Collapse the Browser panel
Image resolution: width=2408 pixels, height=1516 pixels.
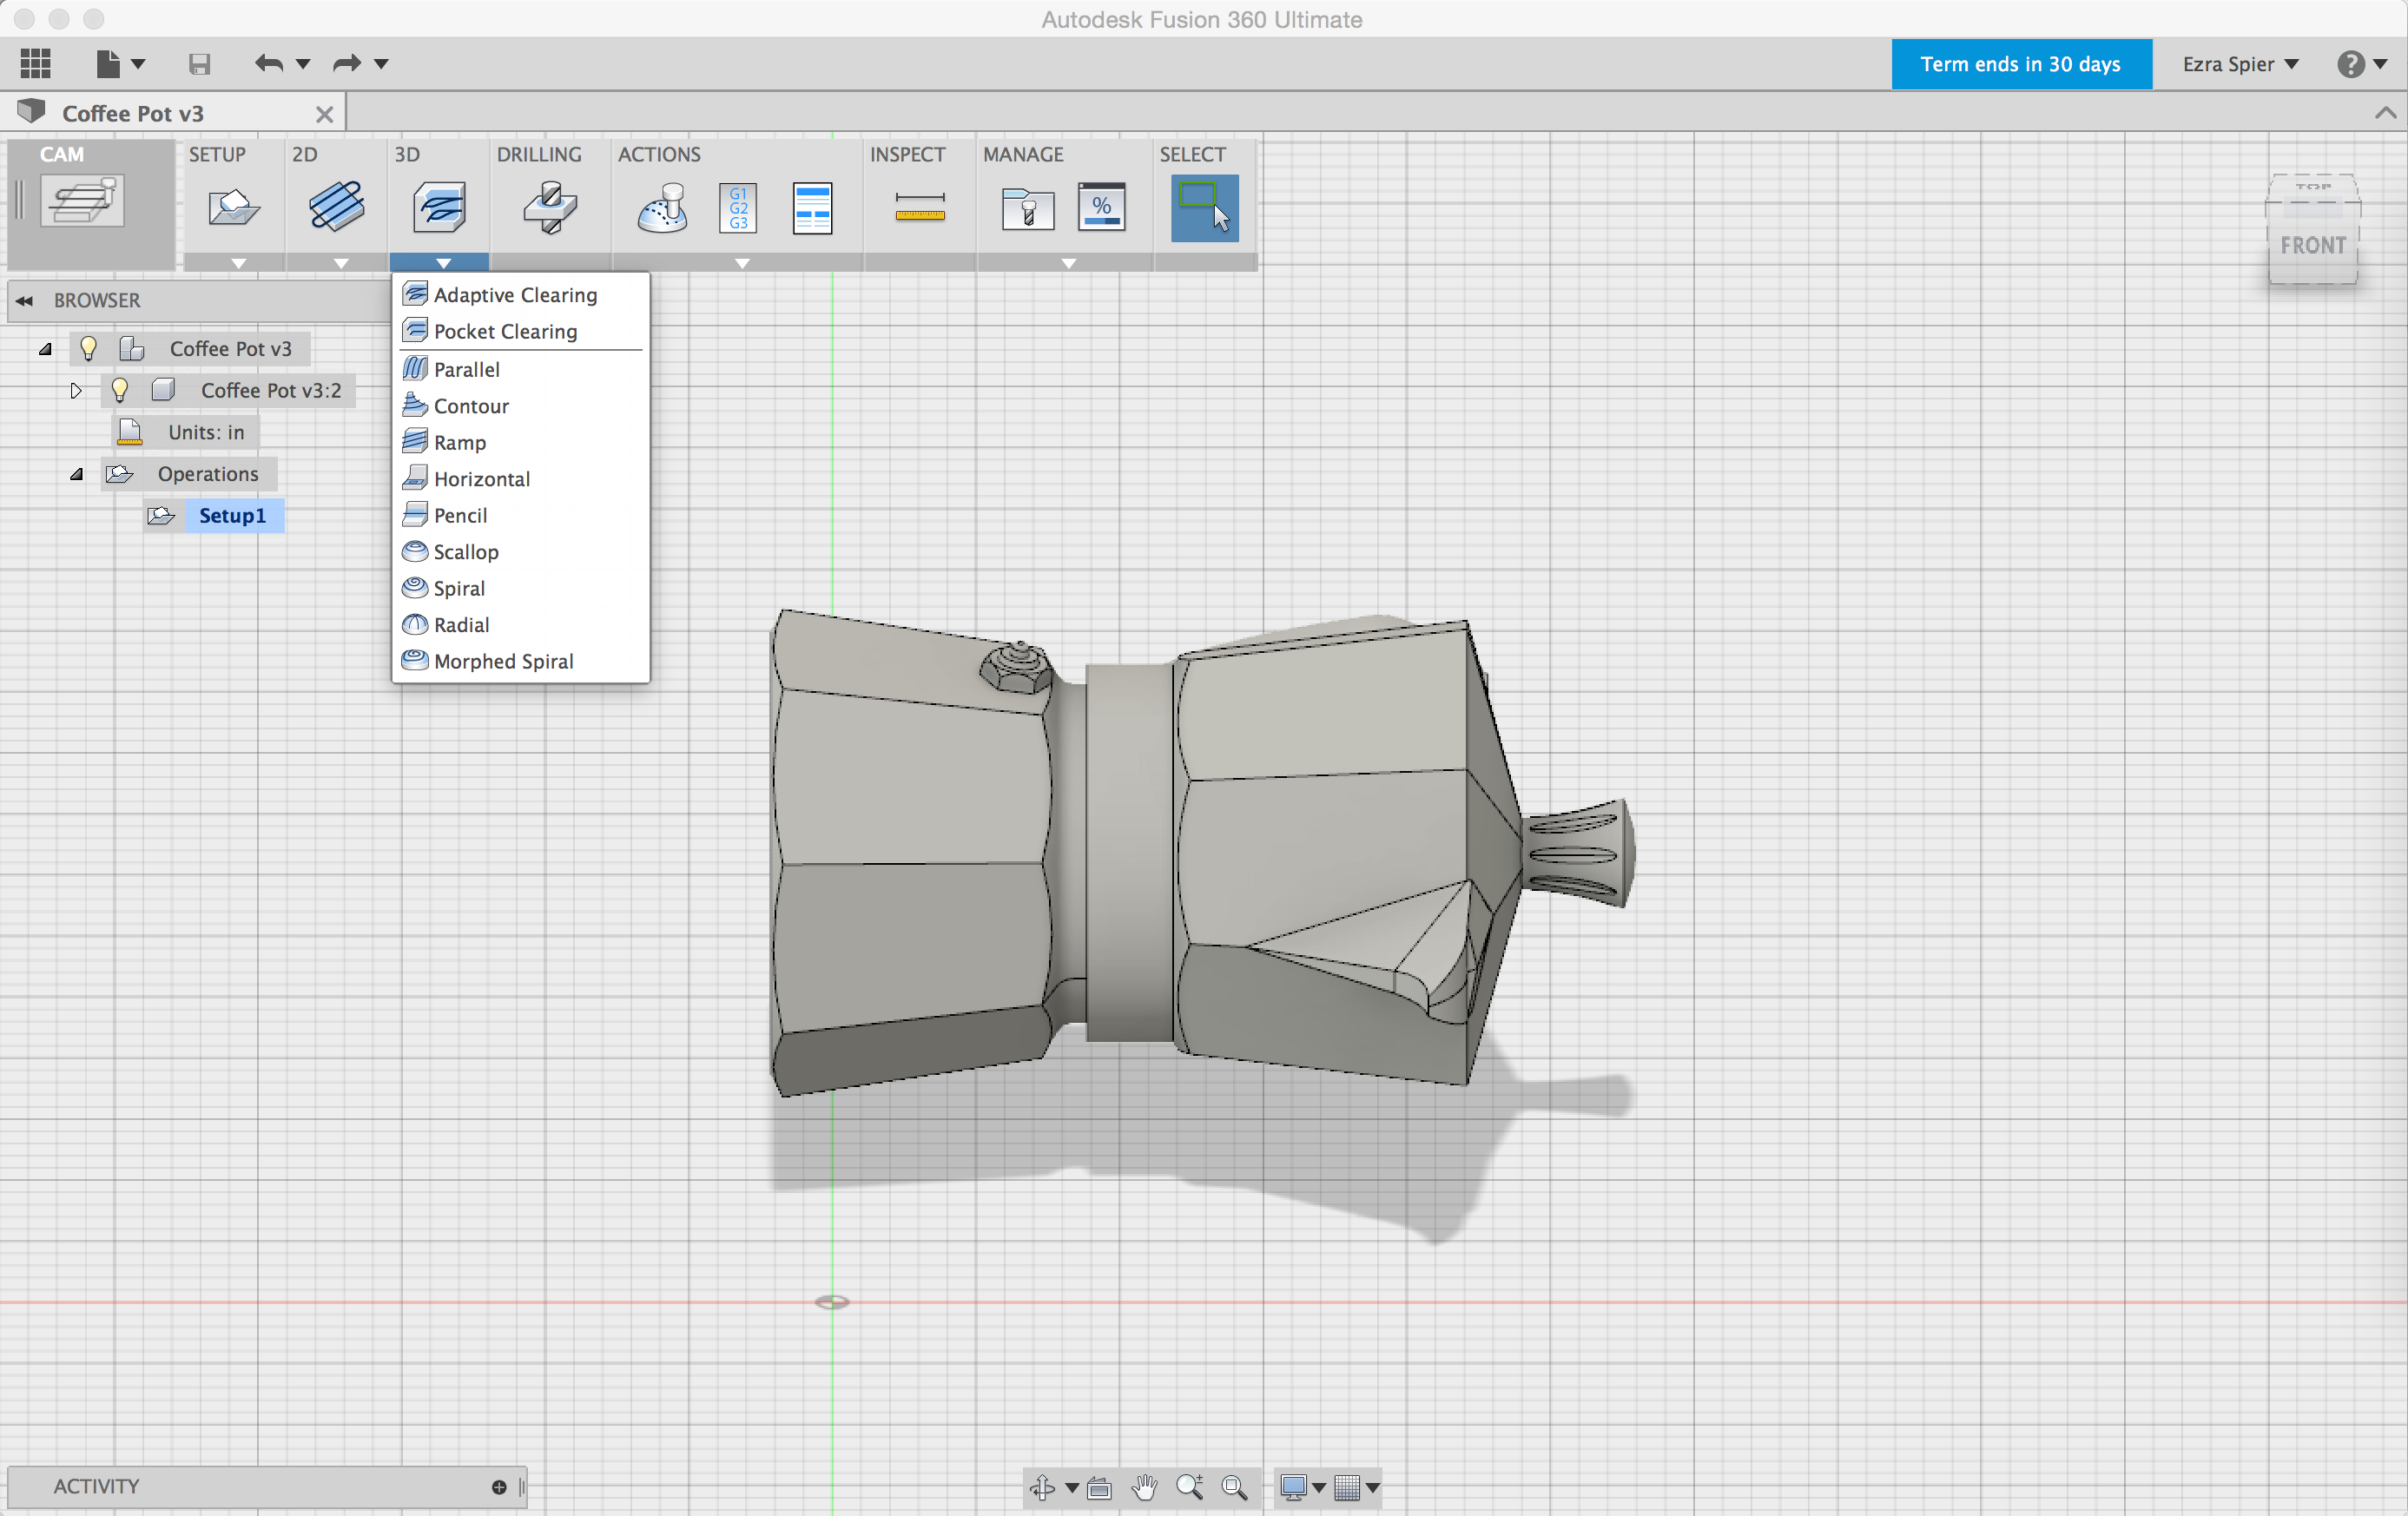(x=24, y=300)
